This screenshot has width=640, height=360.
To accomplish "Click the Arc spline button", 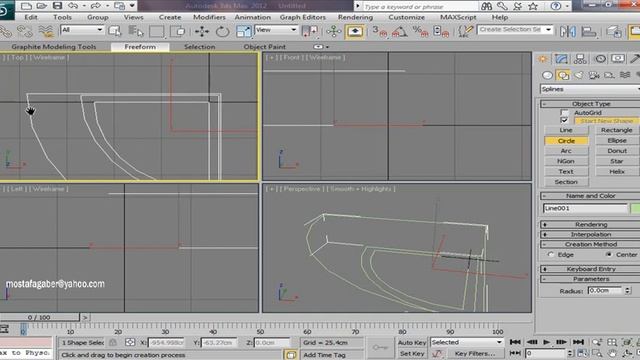I will click(x=566, y=151).
